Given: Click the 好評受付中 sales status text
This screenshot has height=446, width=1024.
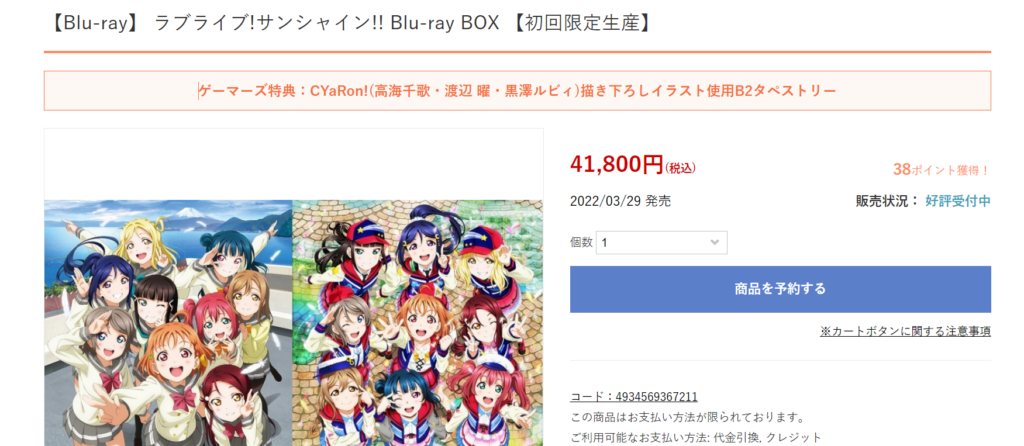Looking at the screenshot, I should [x=958, y=201].
